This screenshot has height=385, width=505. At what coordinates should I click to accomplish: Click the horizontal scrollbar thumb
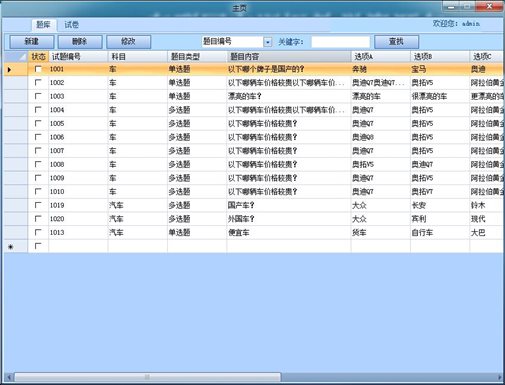click(147, 377)
